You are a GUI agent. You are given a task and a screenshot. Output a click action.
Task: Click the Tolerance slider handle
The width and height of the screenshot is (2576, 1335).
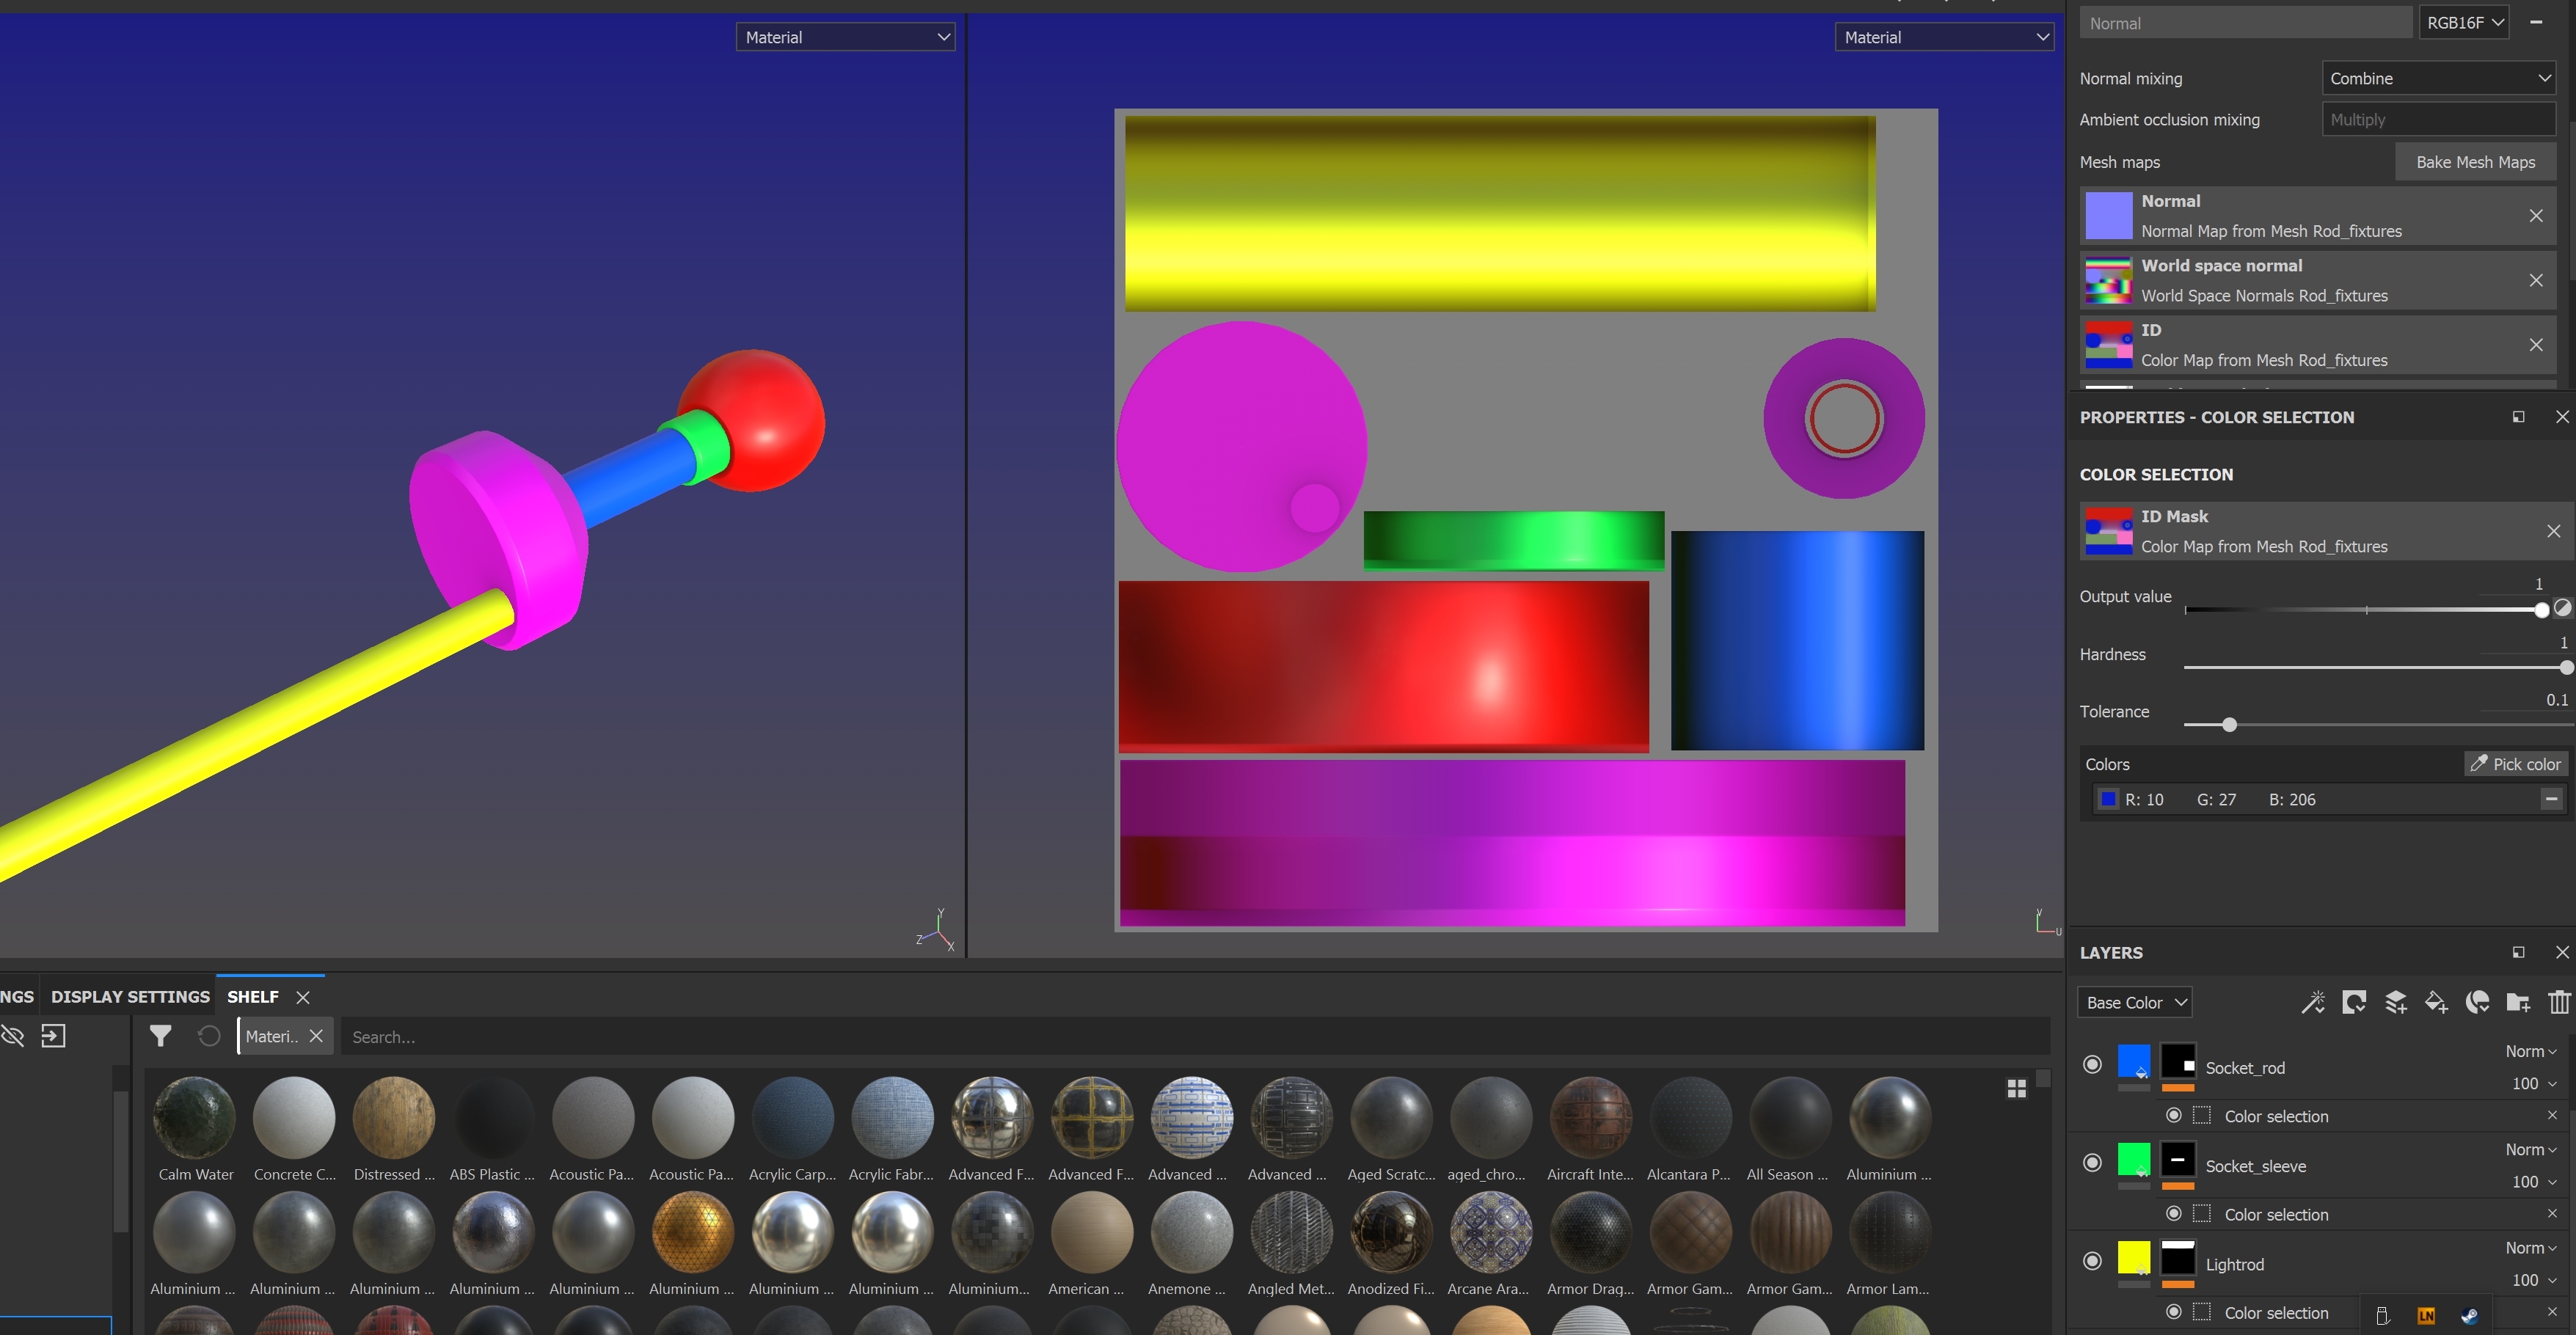[2229, 725]
